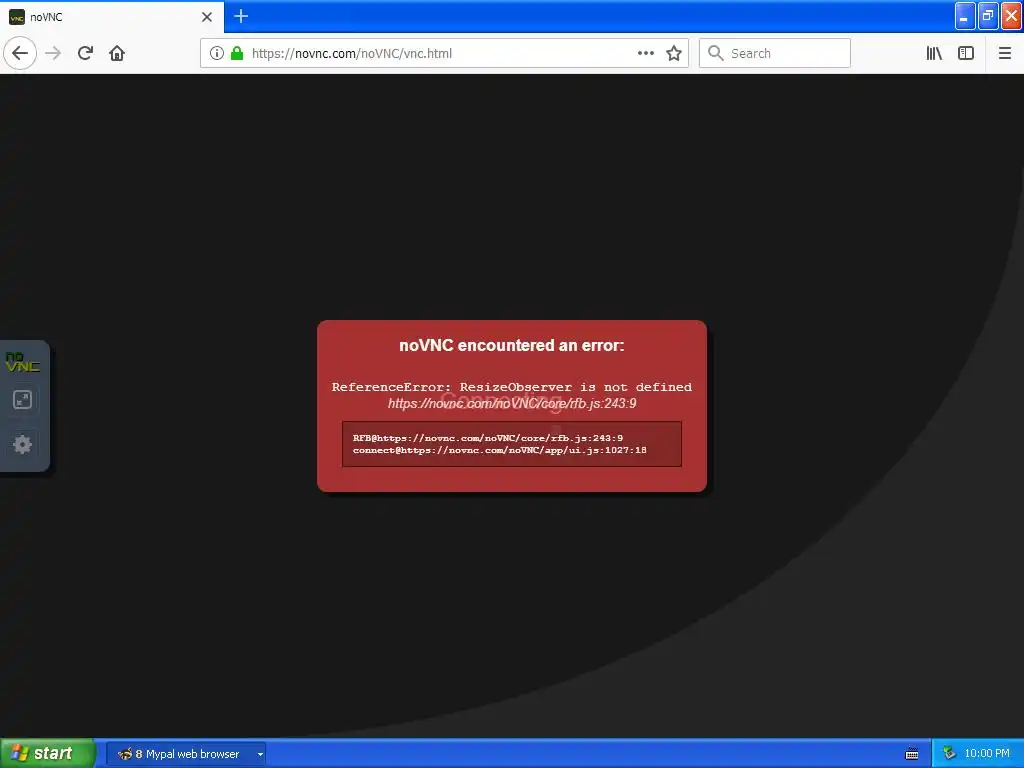Open the Windows Start menu

[48, 754]
